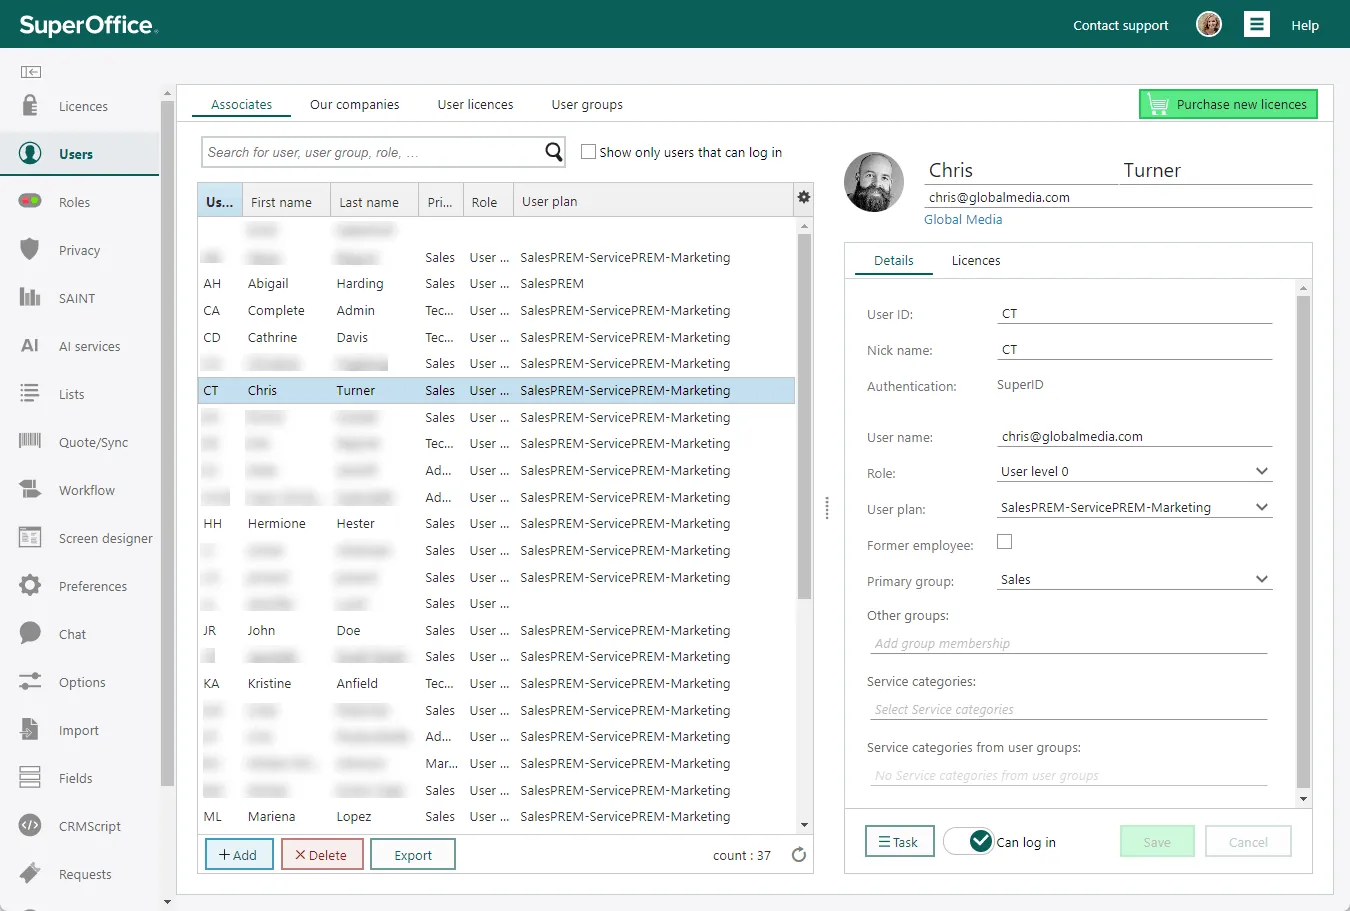1350x911 pixels.
Task: Refresh the associates list
Action: coord(798,855)
